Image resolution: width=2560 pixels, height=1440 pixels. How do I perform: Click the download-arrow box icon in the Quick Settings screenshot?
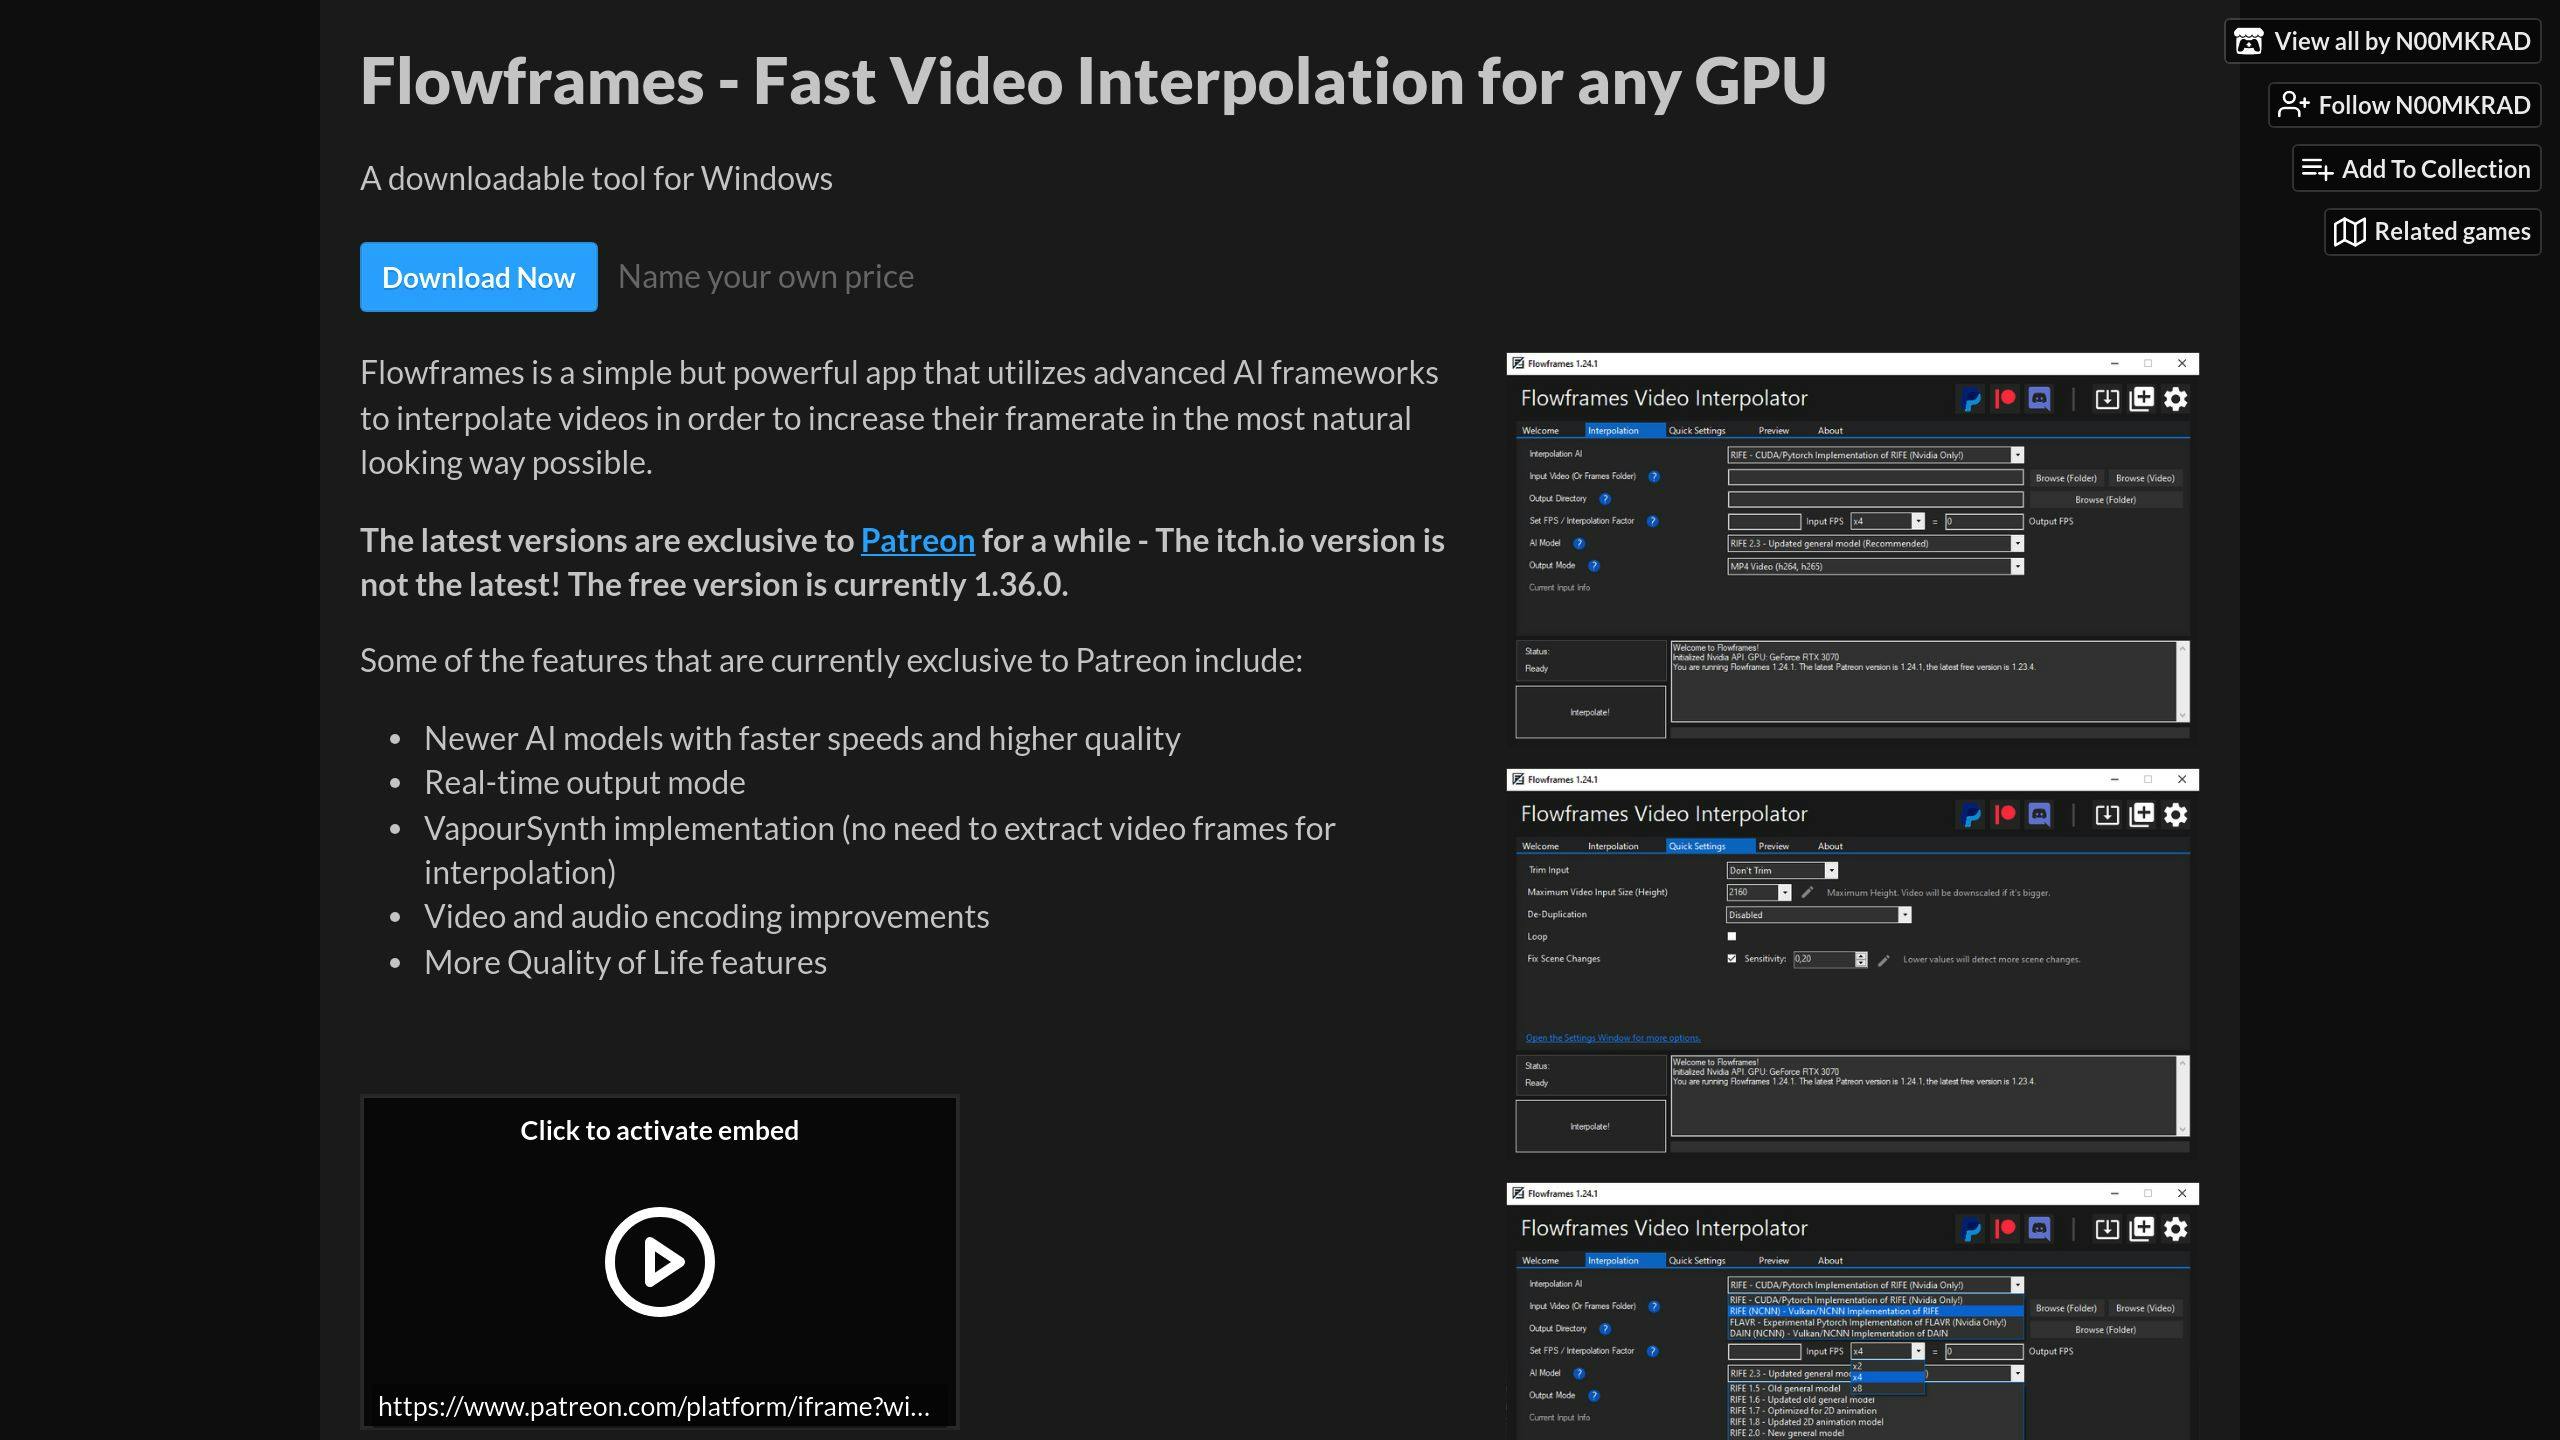2107,815
